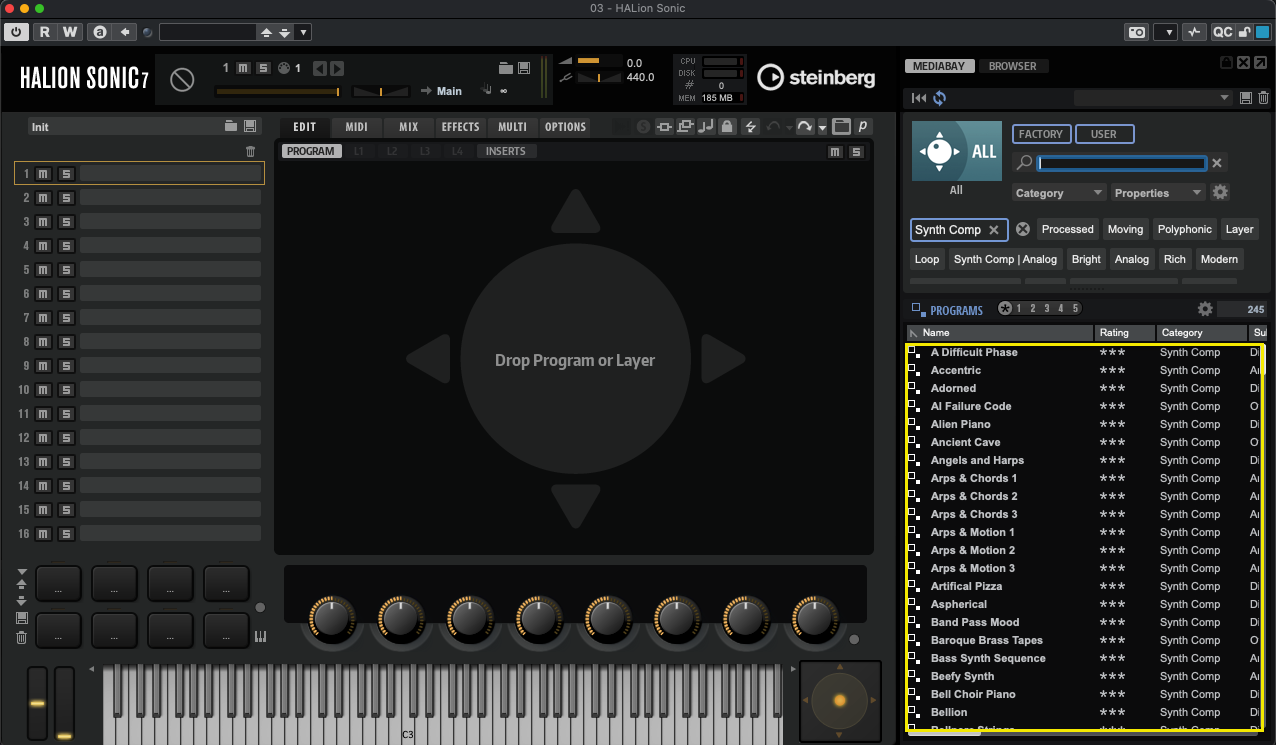The height and width of the screenshot is (745, 1276).
Task: Open the Category filter dropdown
Action: click(x=1059, y=193)
